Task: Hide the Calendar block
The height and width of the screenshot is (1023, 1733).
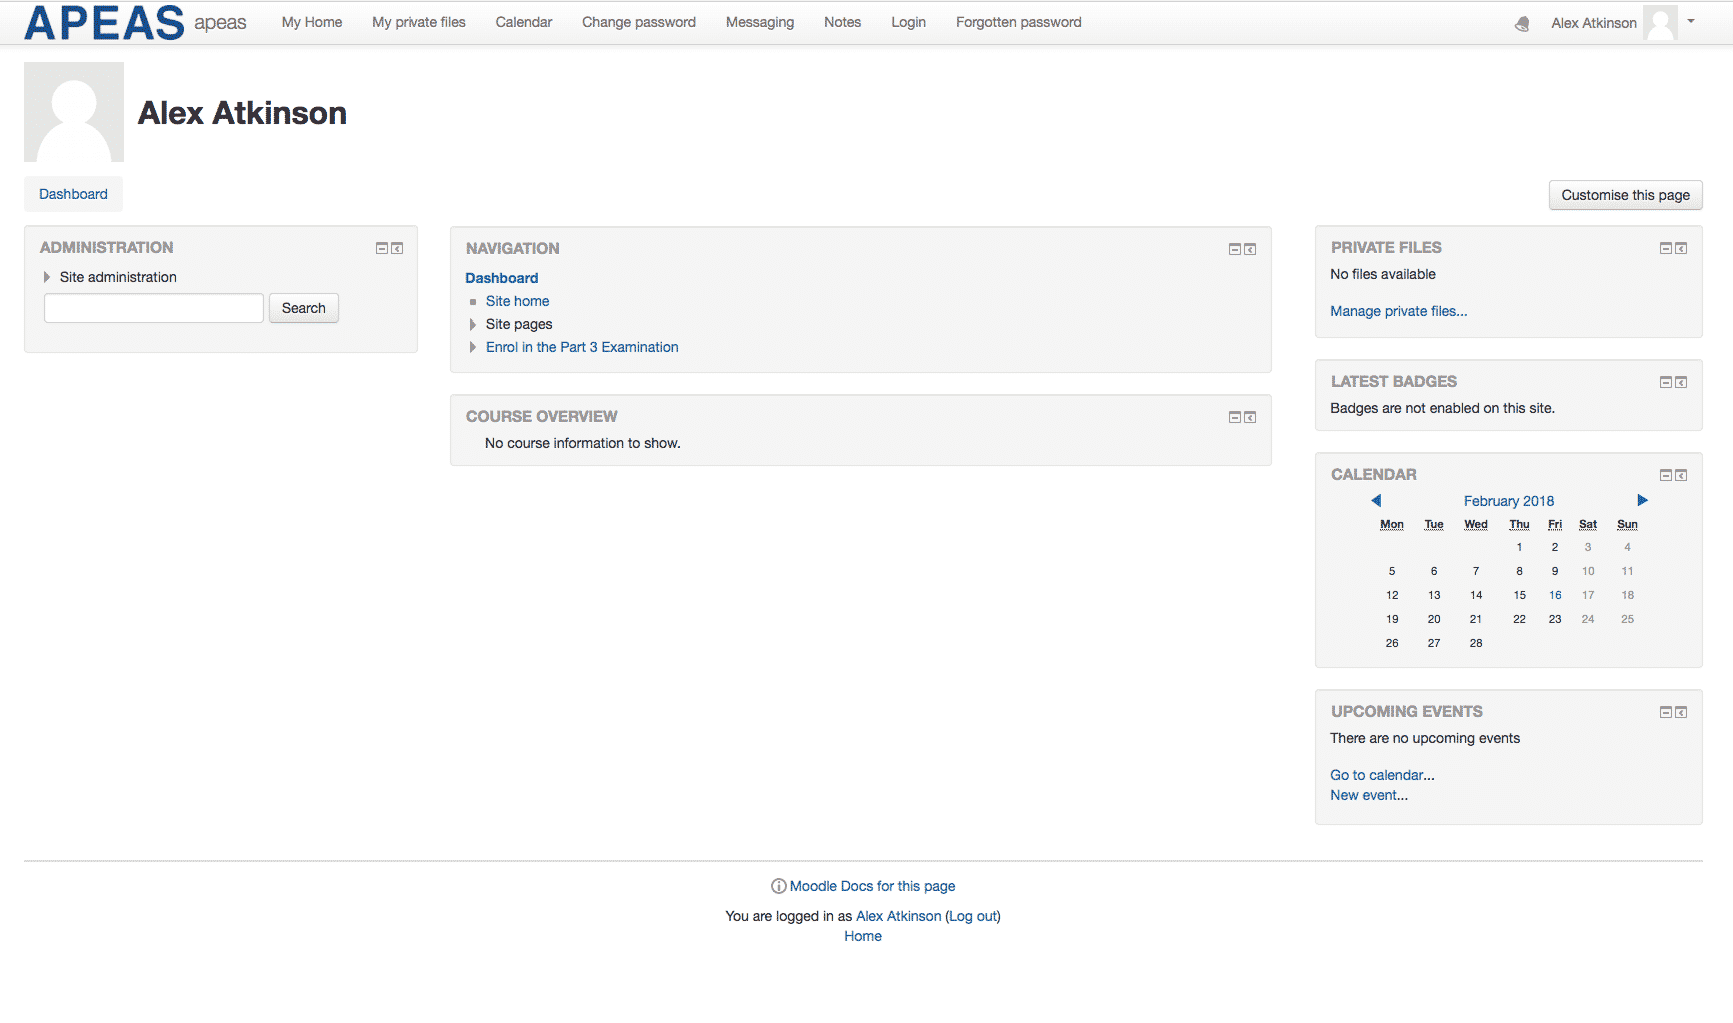Action: point(1666,475)
